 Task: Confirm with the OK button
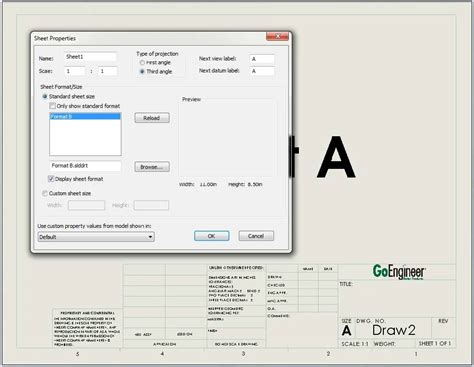click(x=212, y=236)
